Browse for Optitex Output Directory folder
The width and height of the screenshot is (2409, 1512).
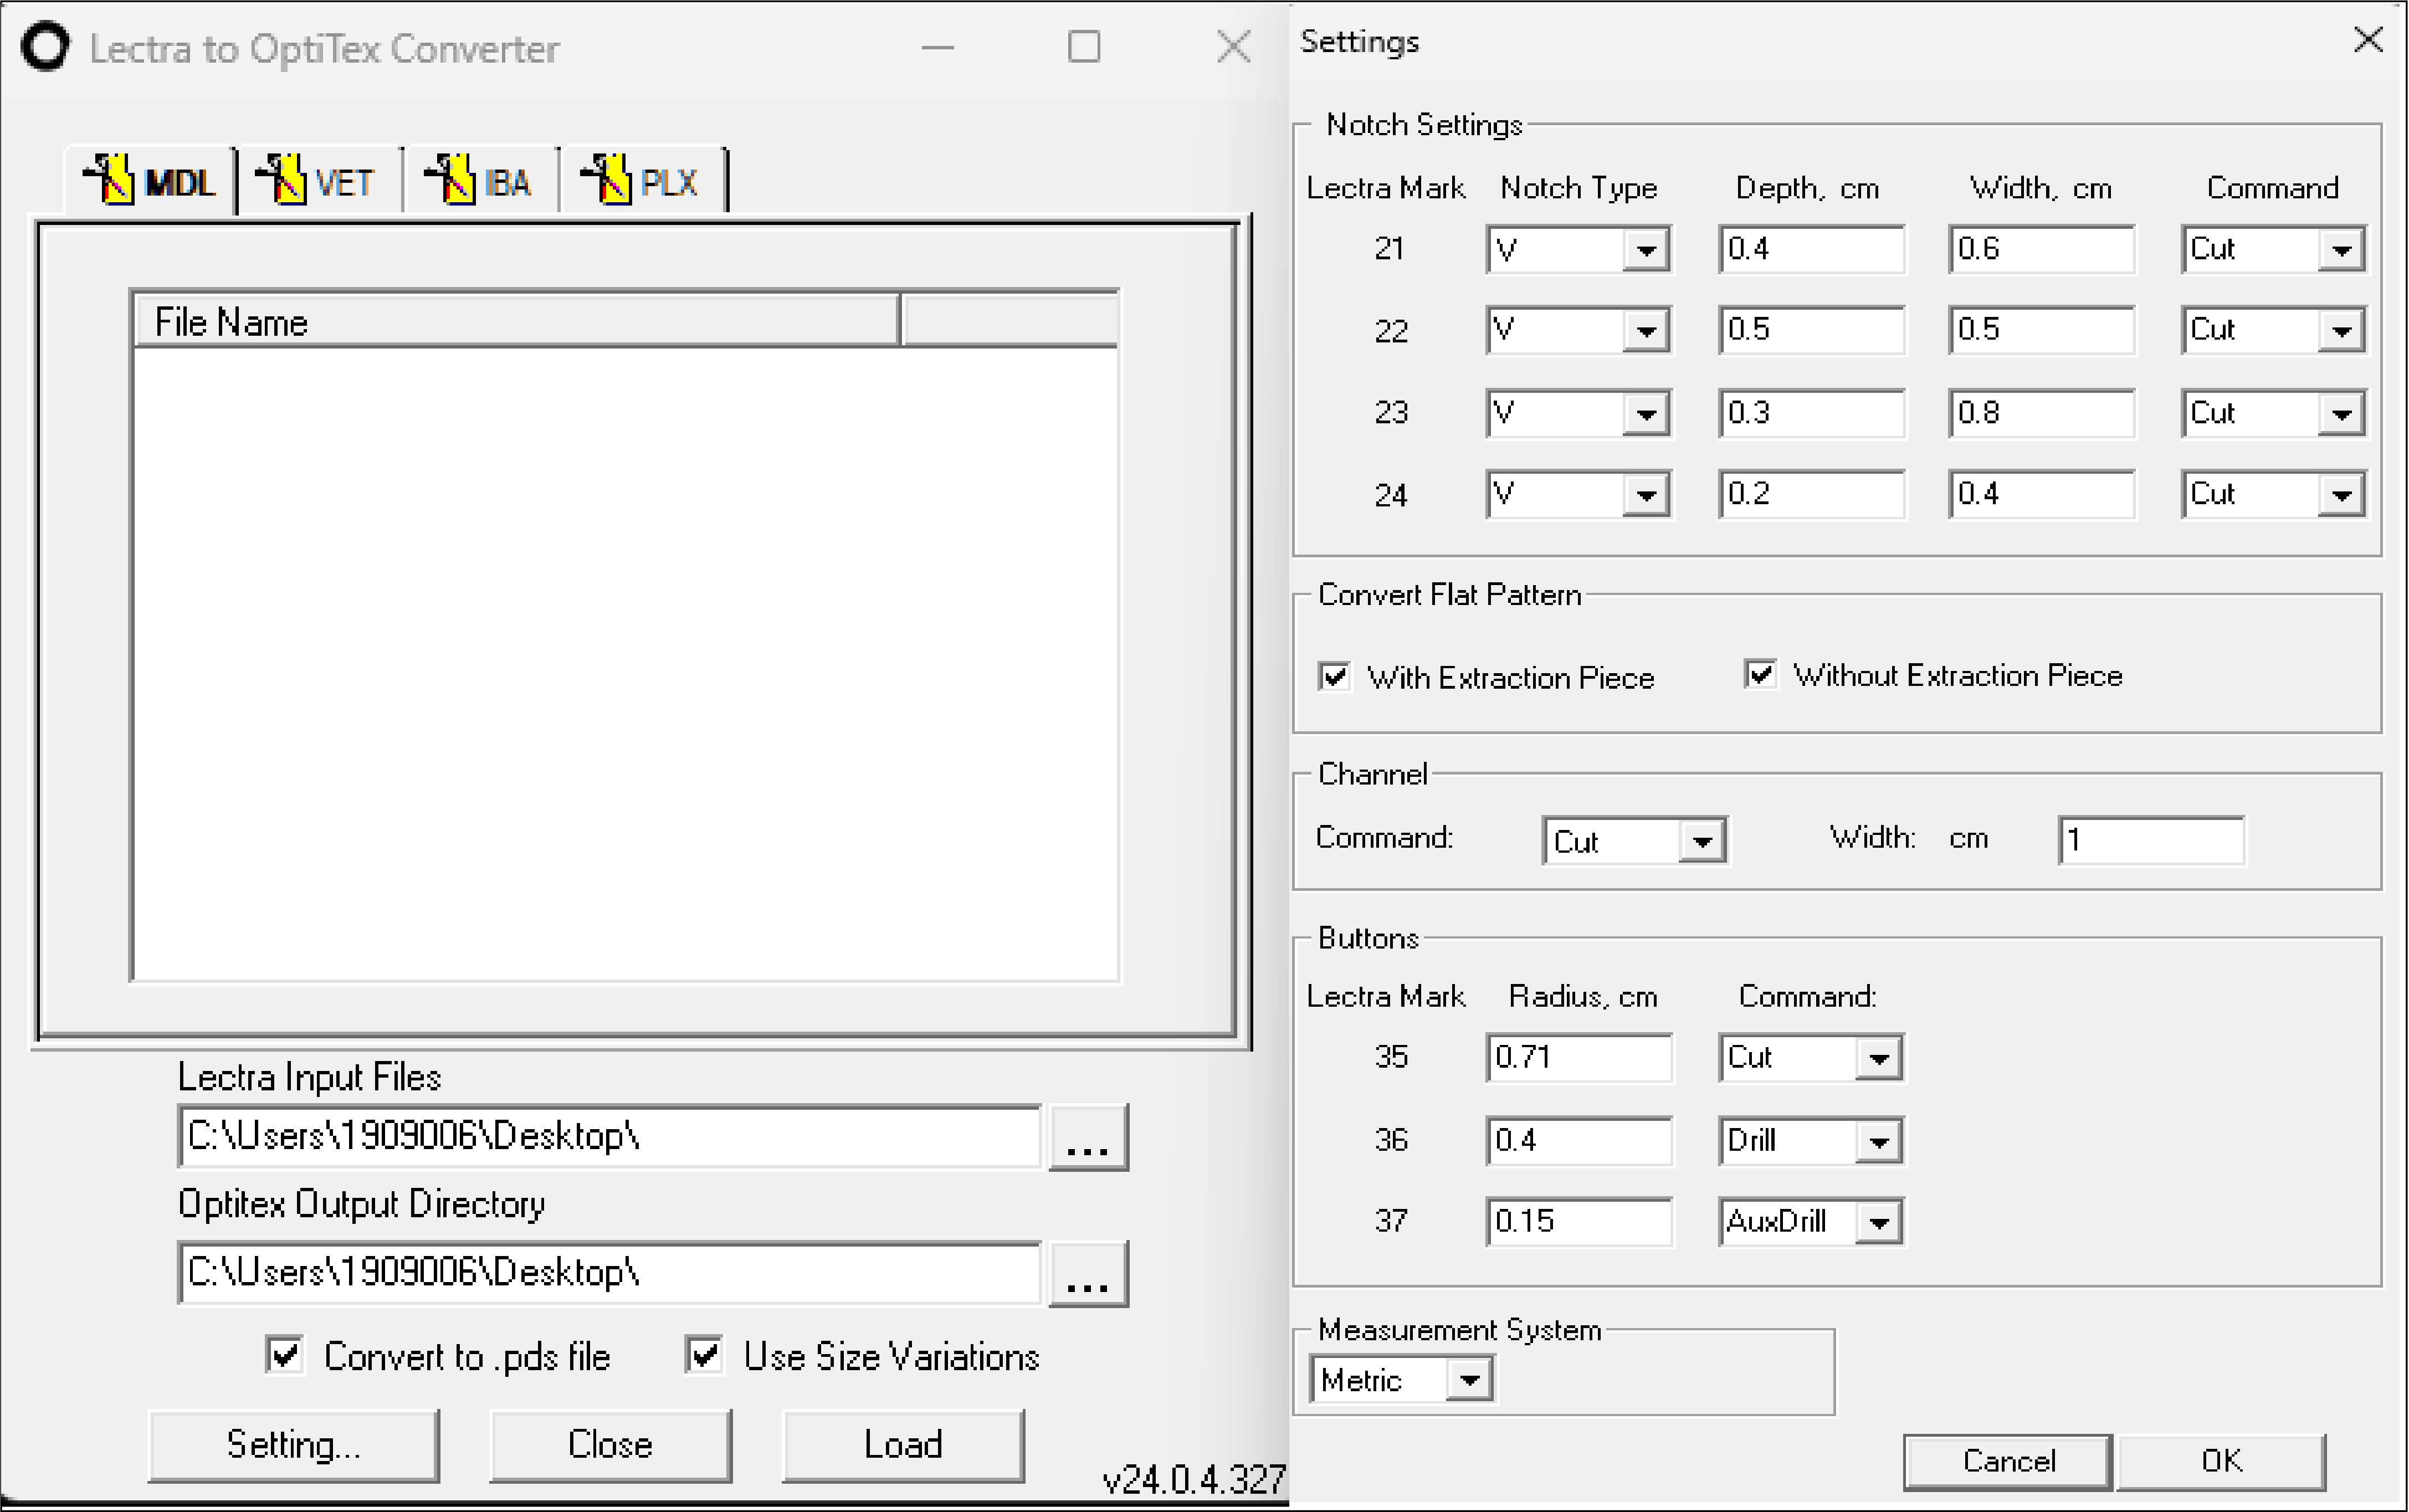[1088, 1273]
